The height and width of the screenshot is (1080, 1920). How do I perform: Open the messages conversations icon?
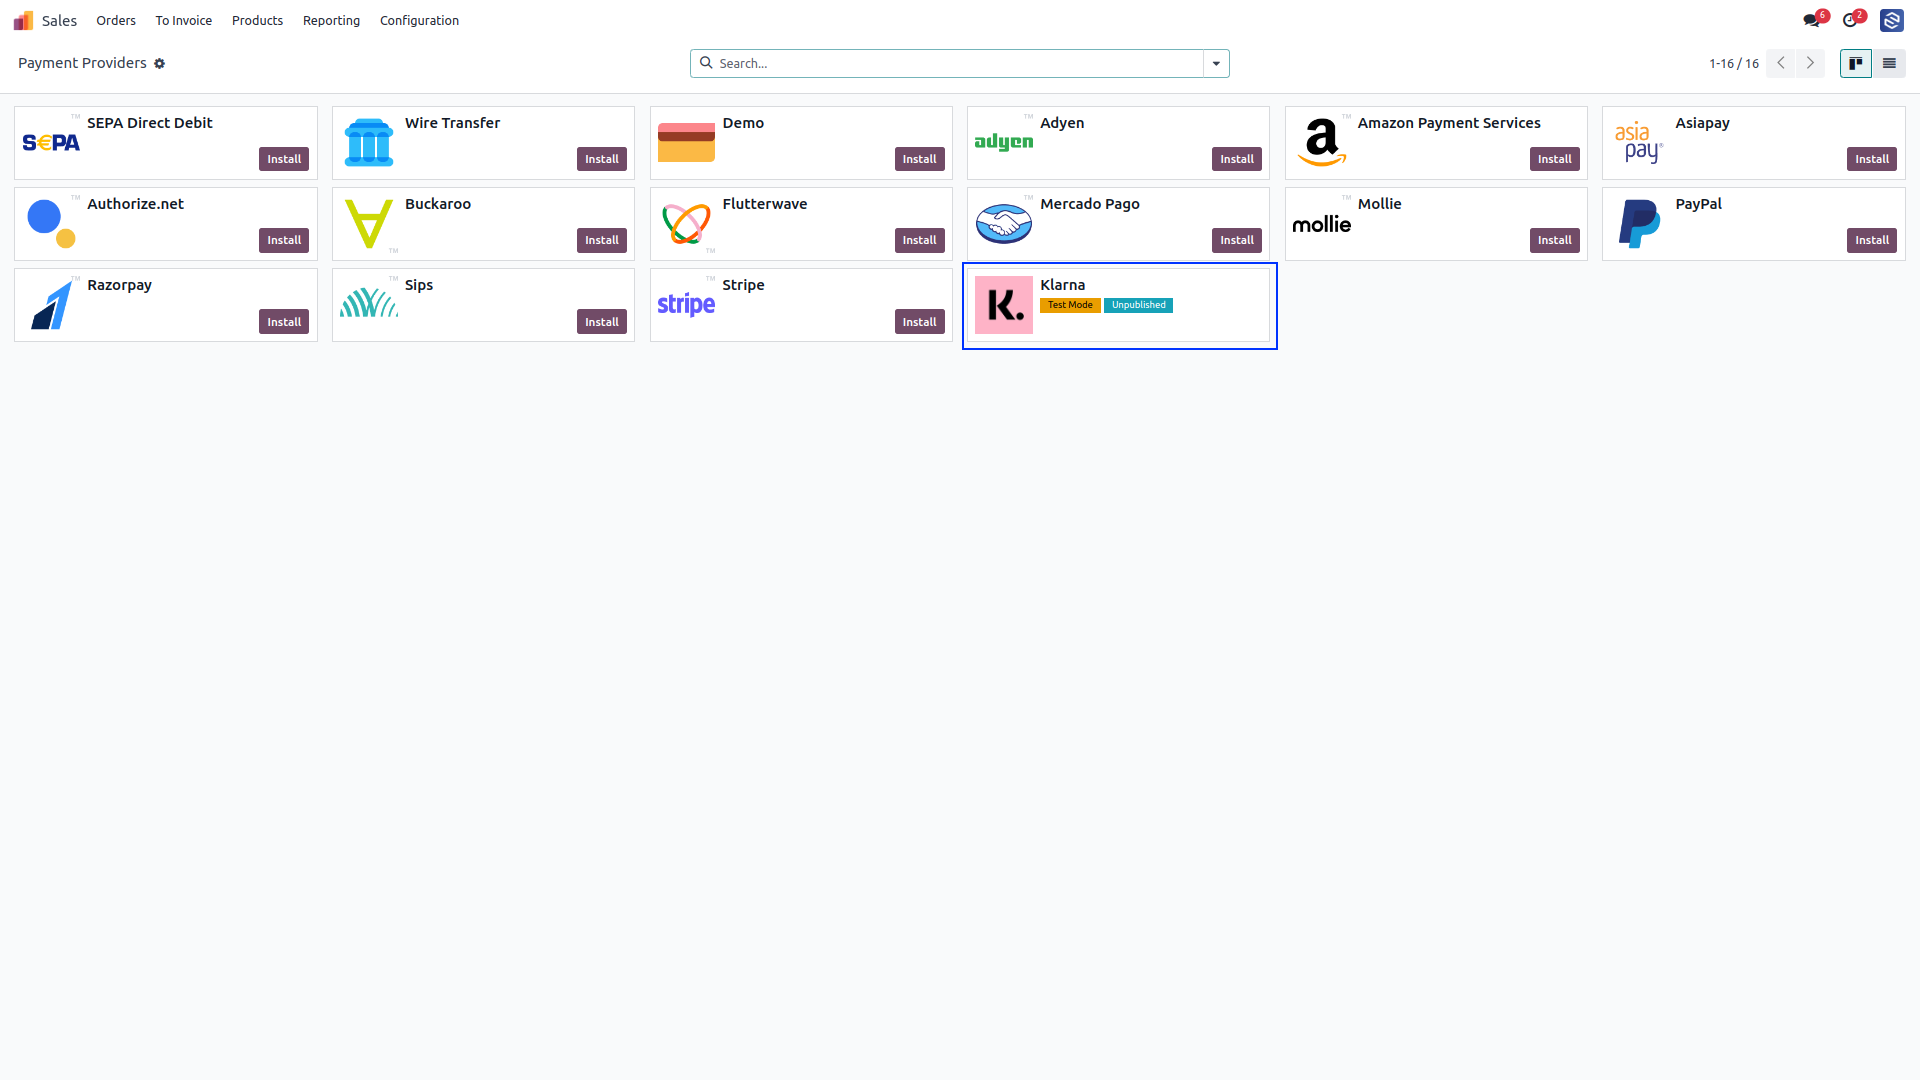click(x=1811, y=20)
